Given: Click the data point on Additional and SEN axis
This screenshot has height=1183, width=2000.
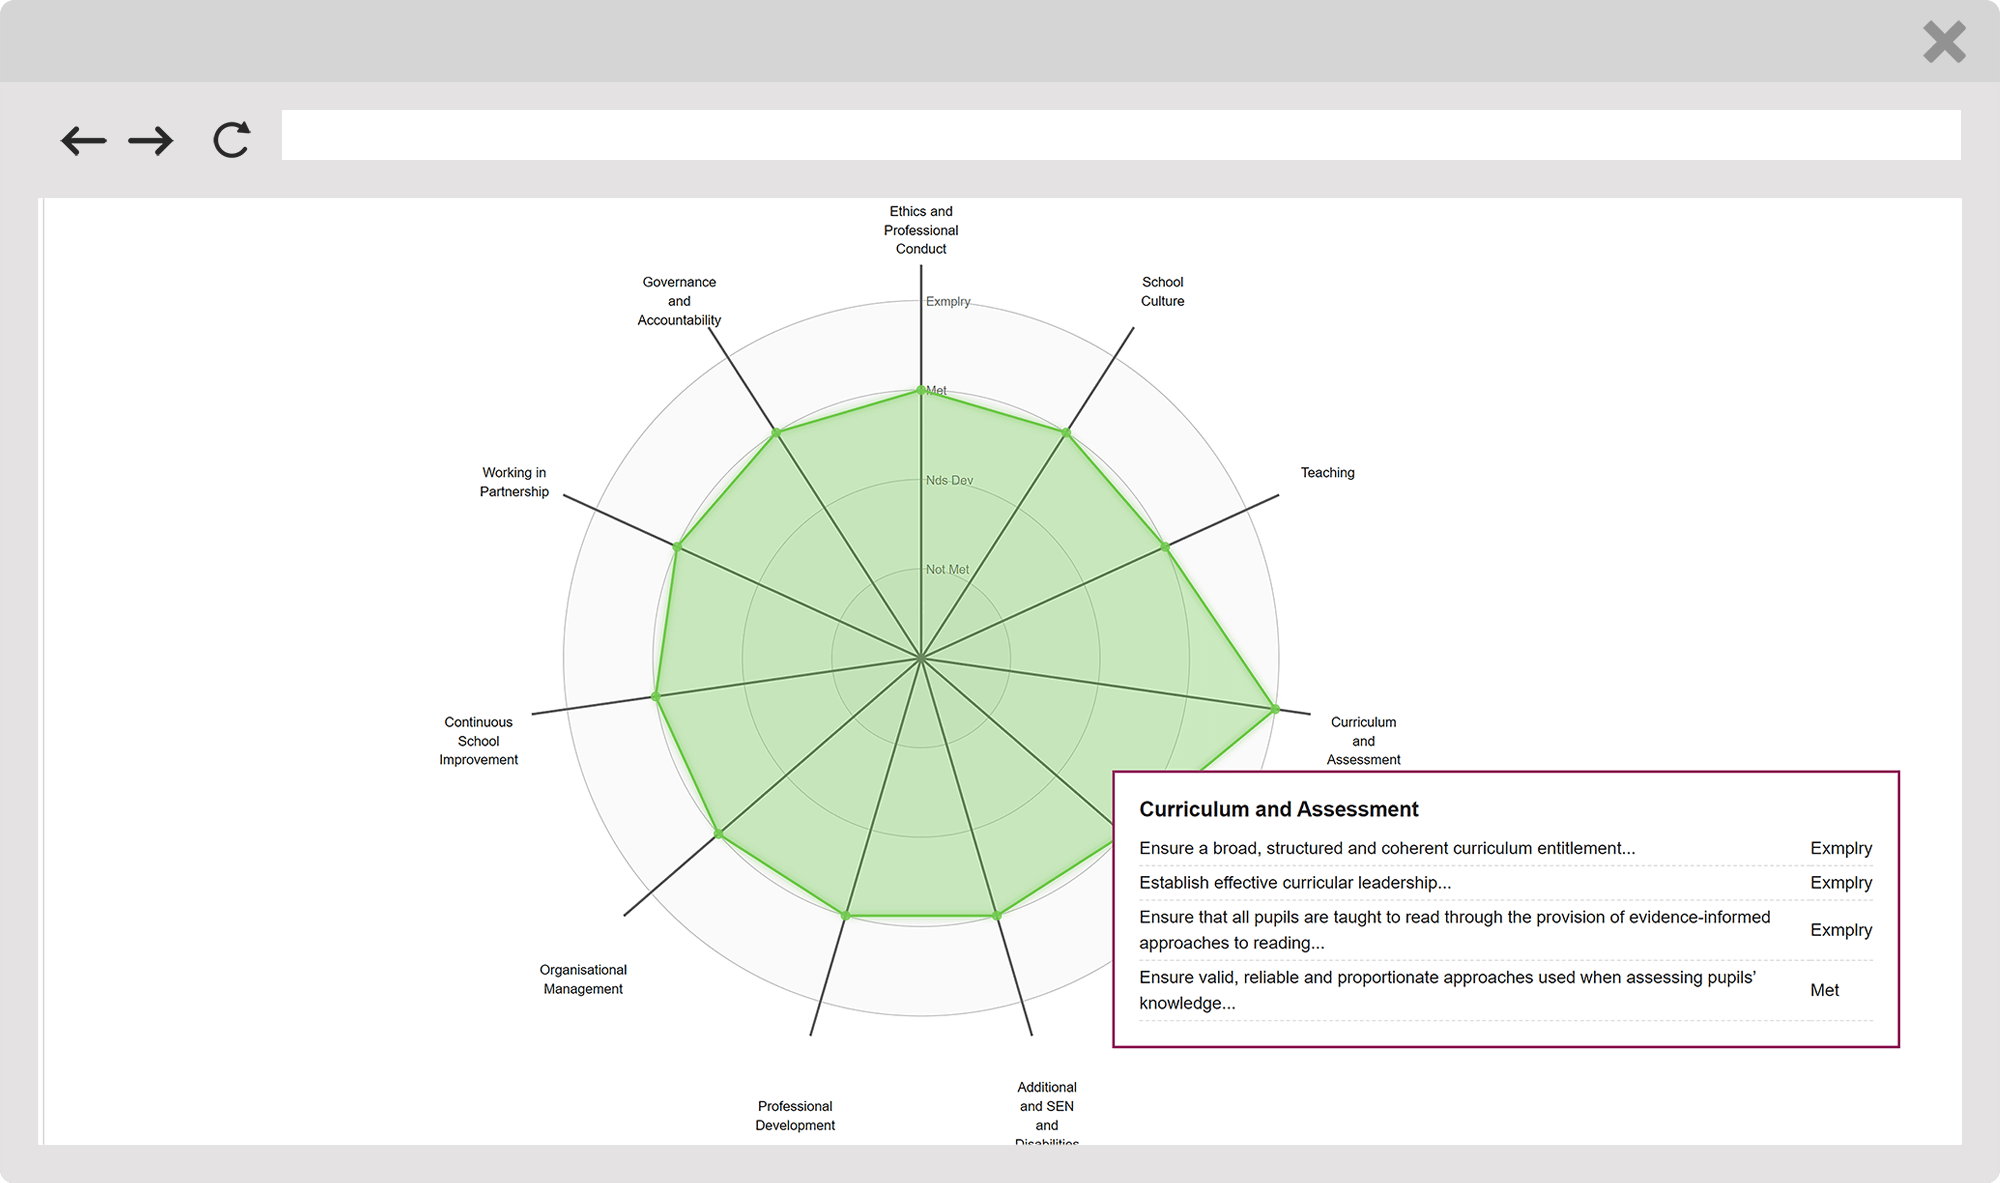Looking at the screenshot, I should coord(997,915).
